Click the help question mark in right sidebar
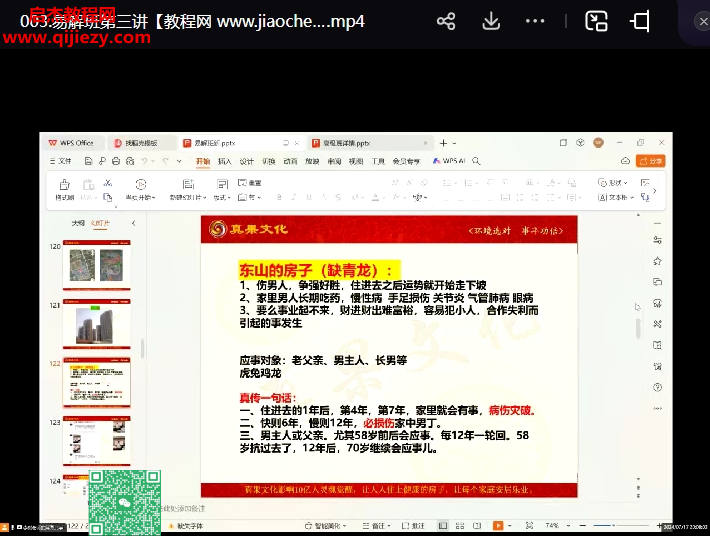This screenshot has width=710, height=536. [657, 388]
